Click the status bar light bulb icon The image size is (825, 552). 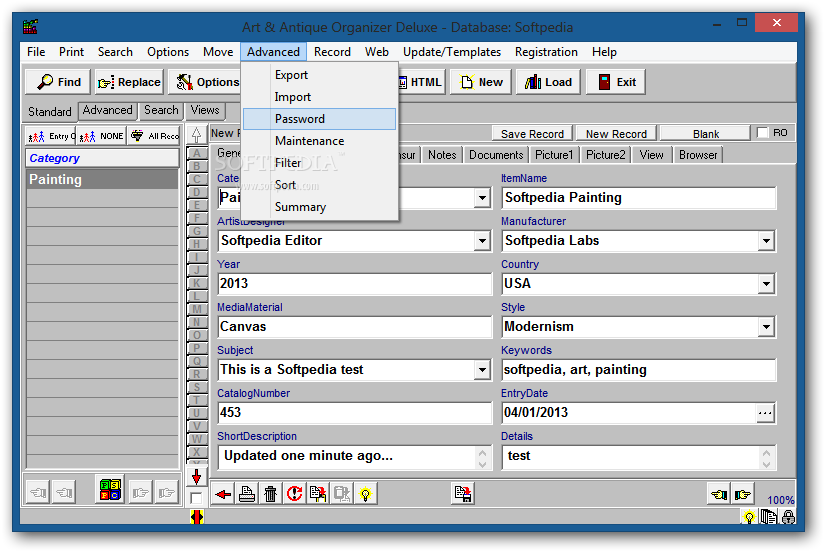(x=749, y=517)
